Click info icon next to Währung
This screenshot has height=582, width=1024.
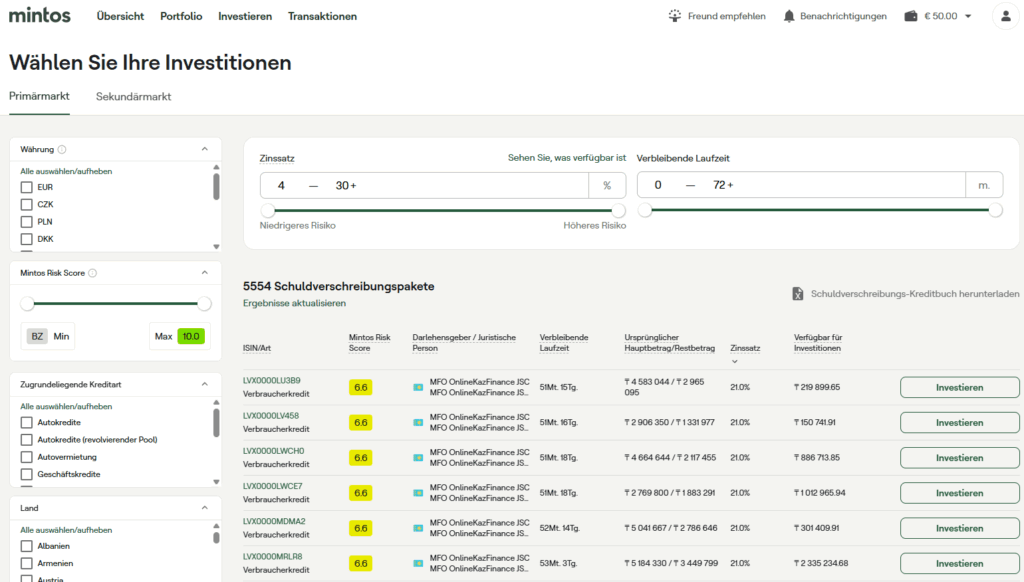62,150
